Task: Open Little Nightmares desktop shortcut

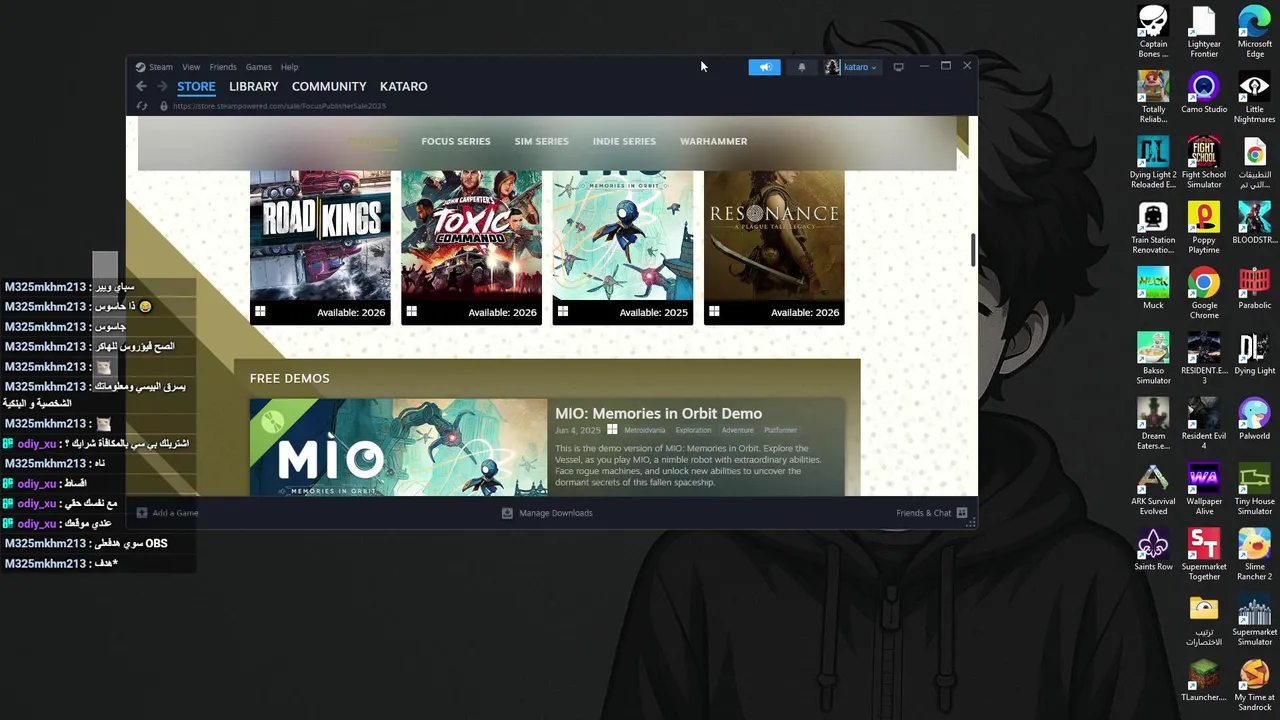Action: [x=1255, y=97]
